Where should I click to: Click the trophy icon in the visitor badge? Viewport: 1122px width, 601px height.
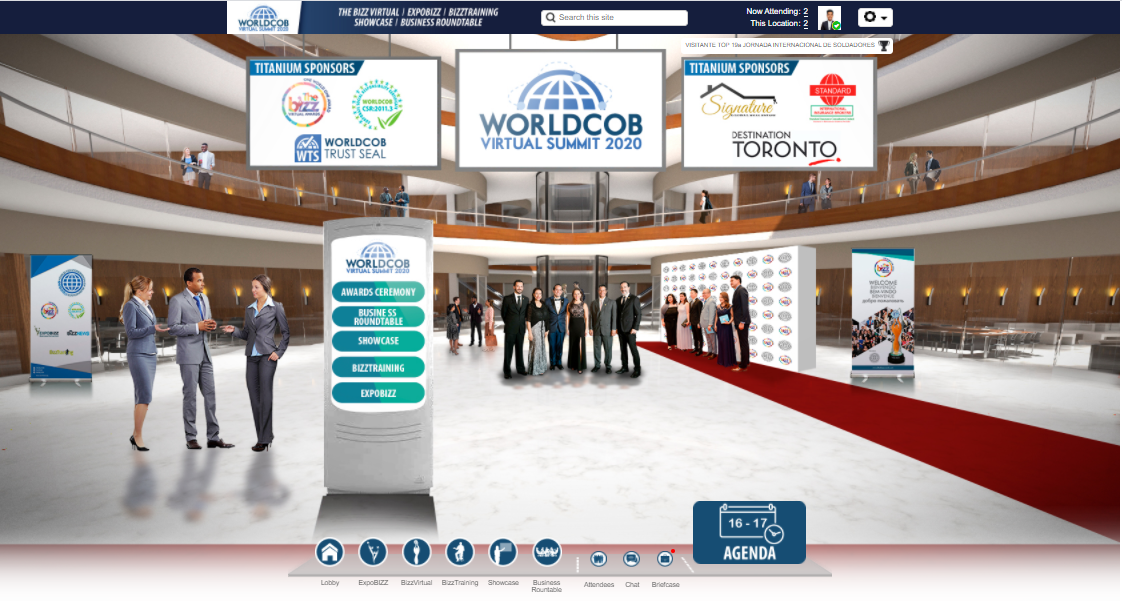point(884,46)
